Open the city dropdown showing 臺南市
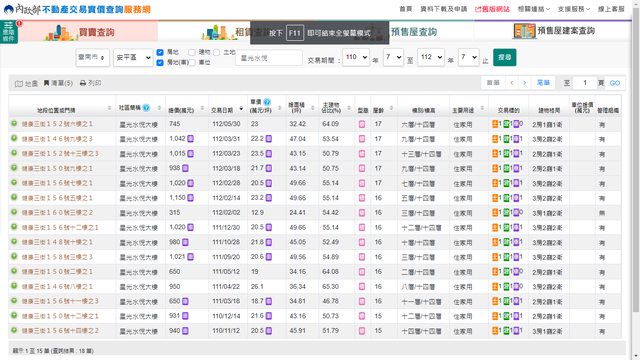Viewport: 640px width, 360px height. [92, 58]
